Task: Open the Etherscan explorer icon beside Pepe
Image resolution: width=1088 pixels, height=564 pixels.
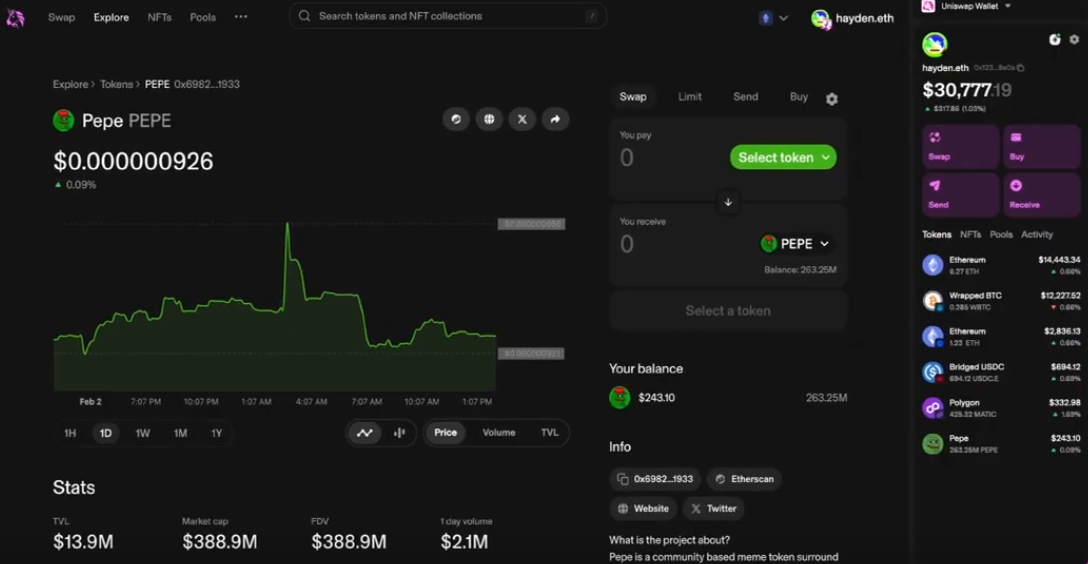Action: click(x=456, y=119)
